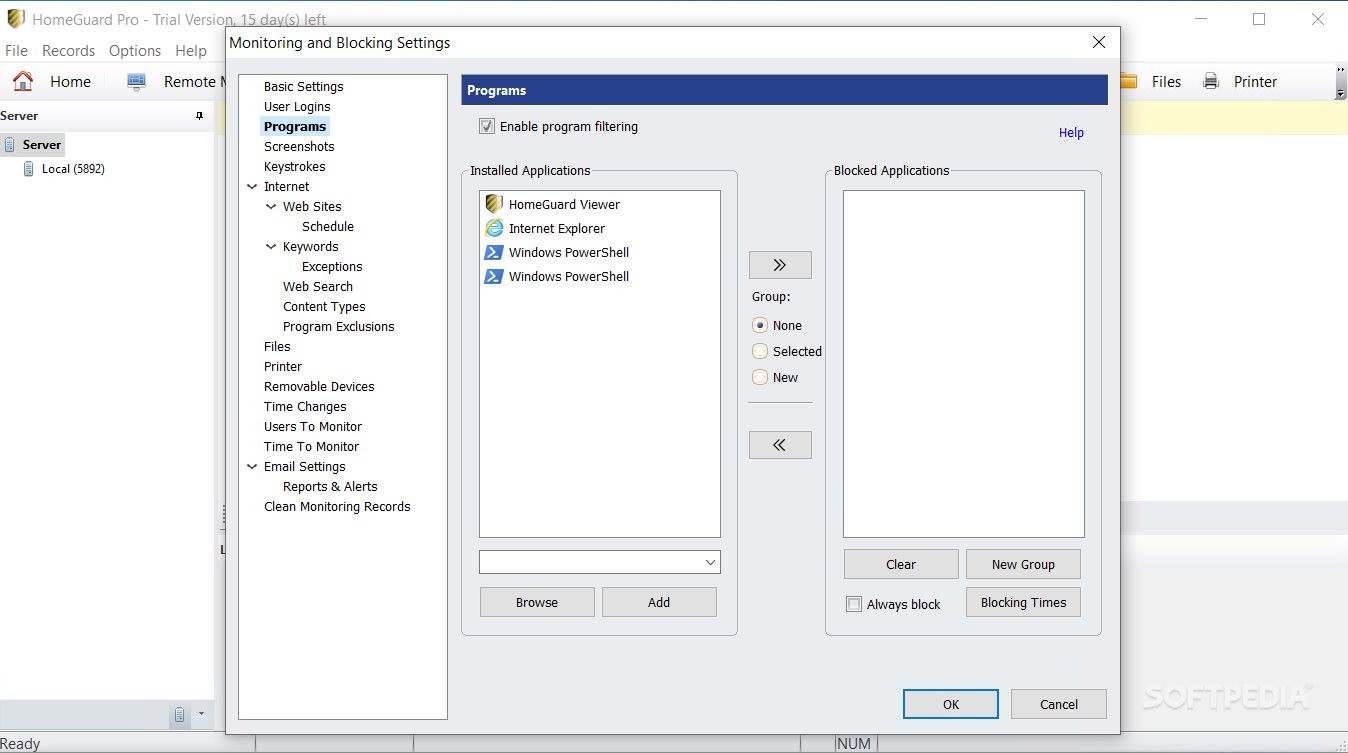Image resolution: width=1348 pixels, height=753 pixels.
Task: Open the Help menu
Action: coord(190,50)
